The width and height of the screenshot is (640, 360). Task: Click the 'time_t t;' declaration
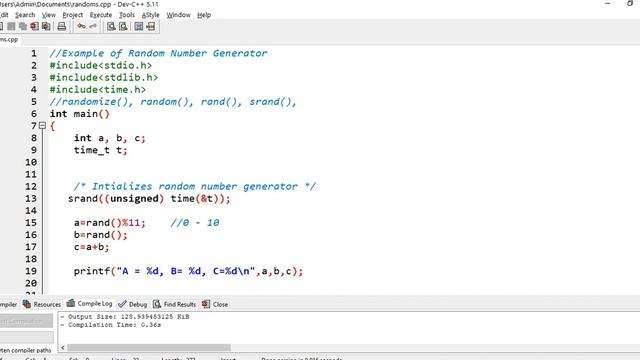click(100, 150)
